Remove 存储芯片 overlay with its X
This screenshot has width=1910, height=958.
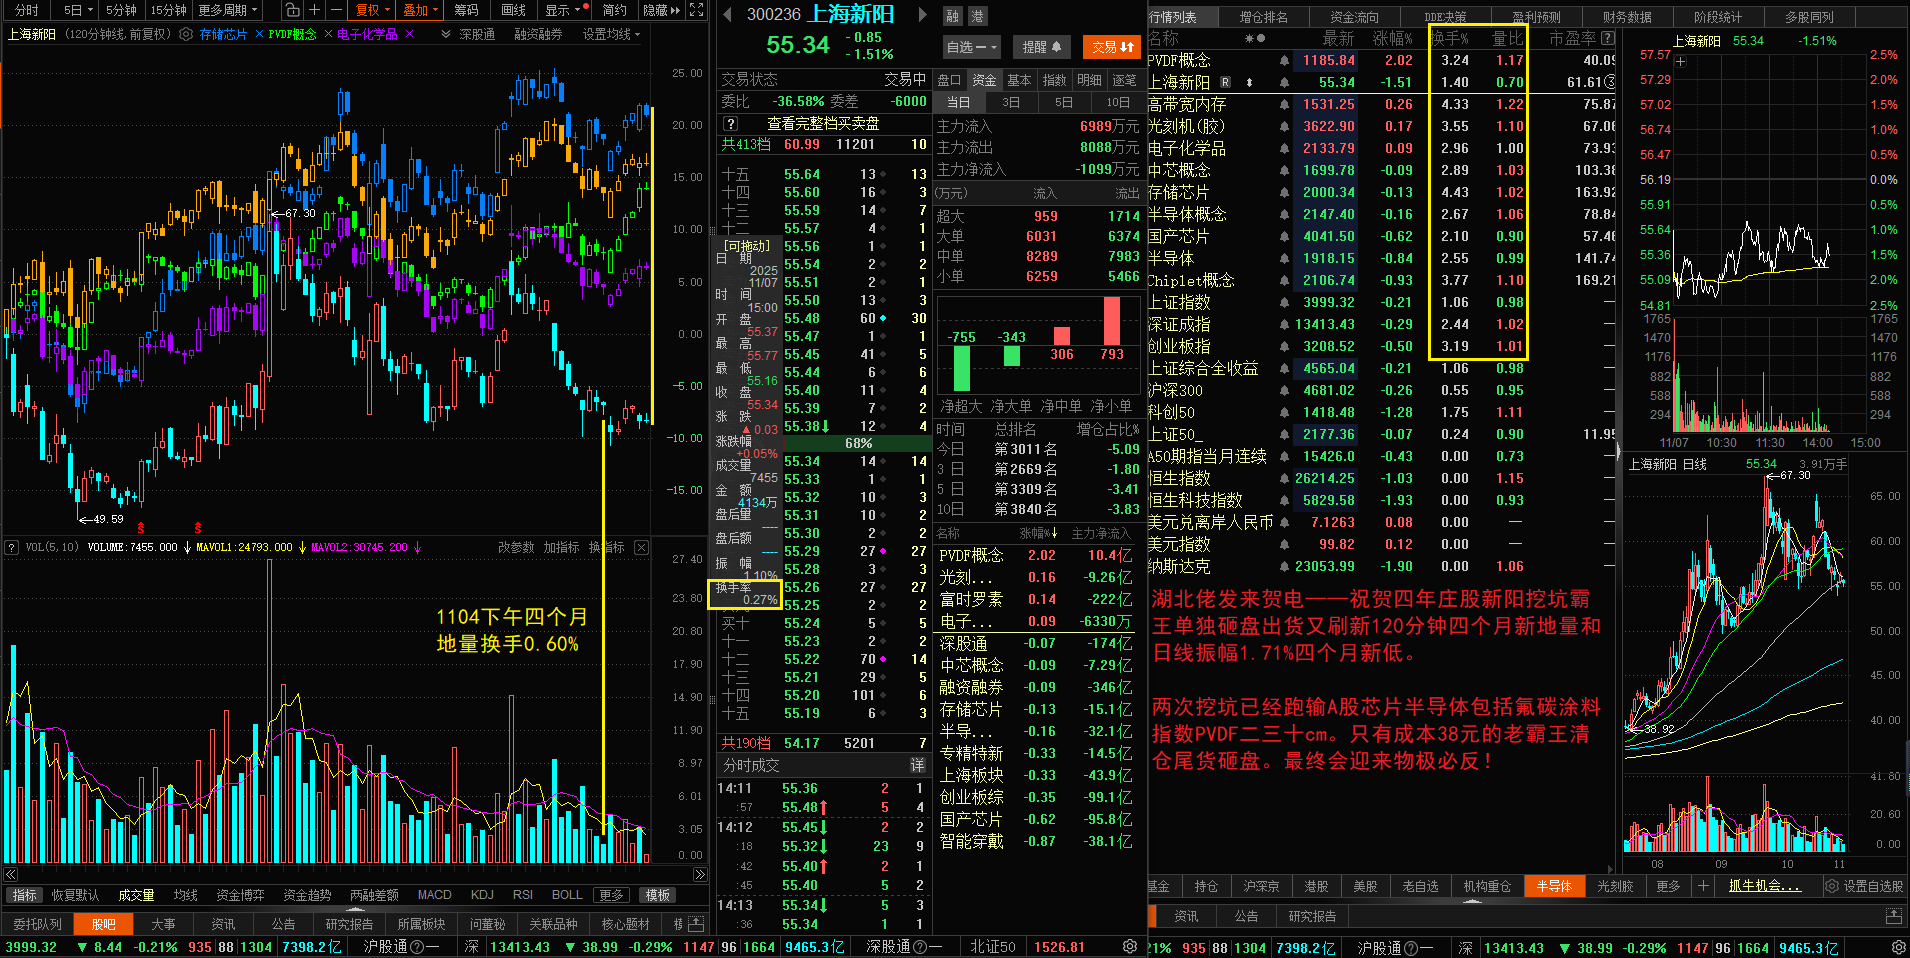coord(259,34)
